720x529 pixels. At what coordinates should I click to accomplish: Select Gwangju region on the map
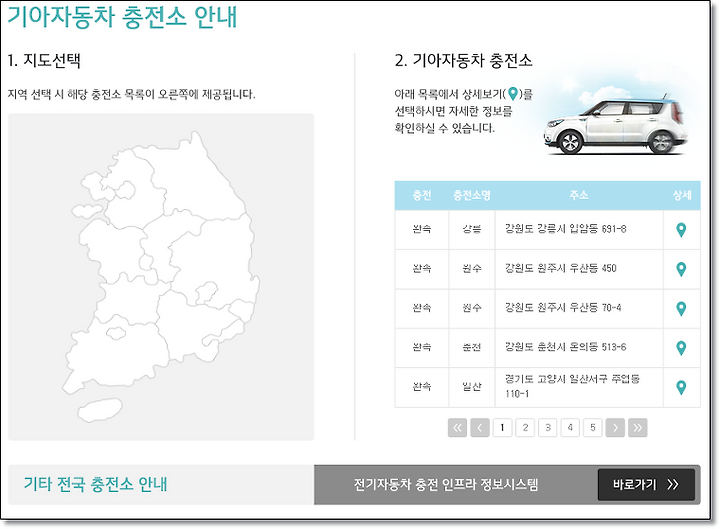[x=116, y=332]
